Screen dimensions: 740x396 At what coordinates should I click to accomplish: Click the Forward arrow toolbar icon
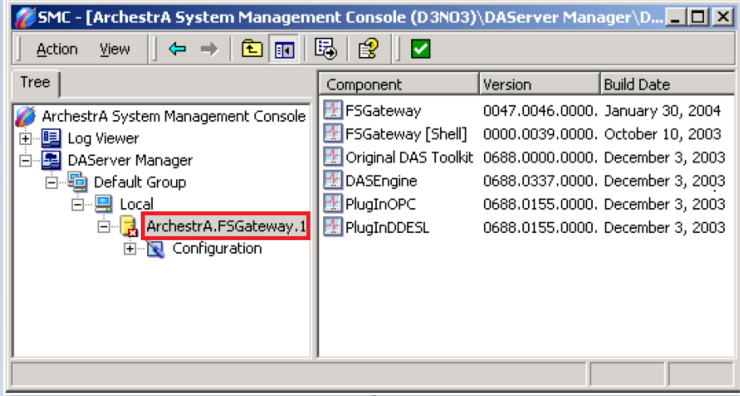[209, 49]
